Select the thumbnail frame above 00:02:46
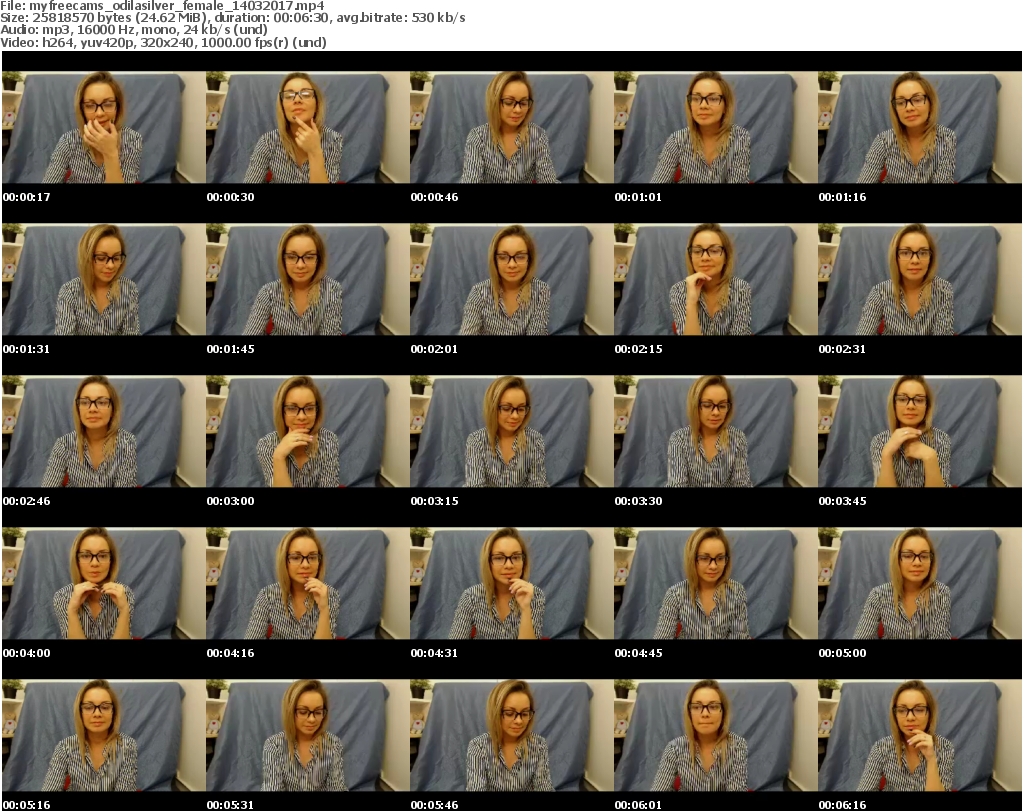 coord(104,431)
